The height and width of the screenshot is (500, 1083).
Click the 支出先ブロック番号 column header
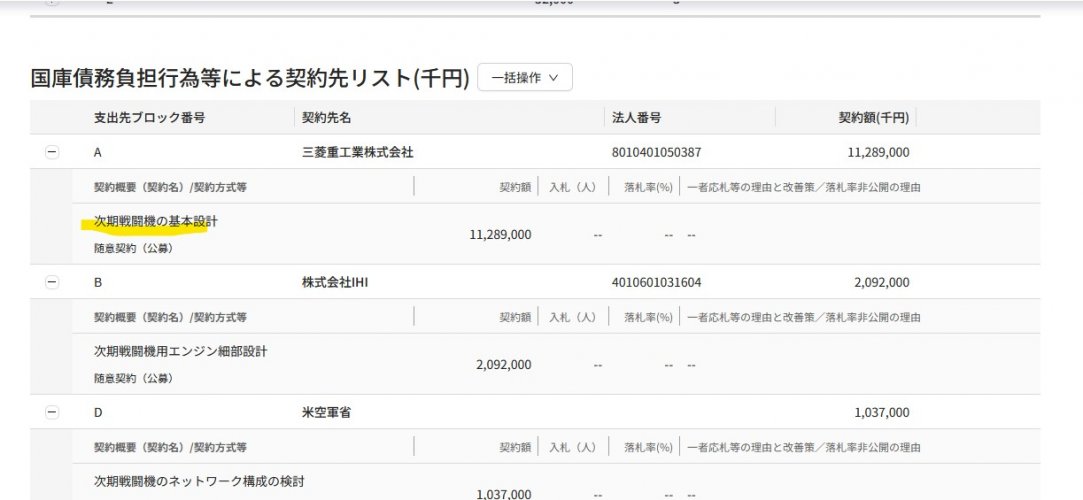point(149,117)
